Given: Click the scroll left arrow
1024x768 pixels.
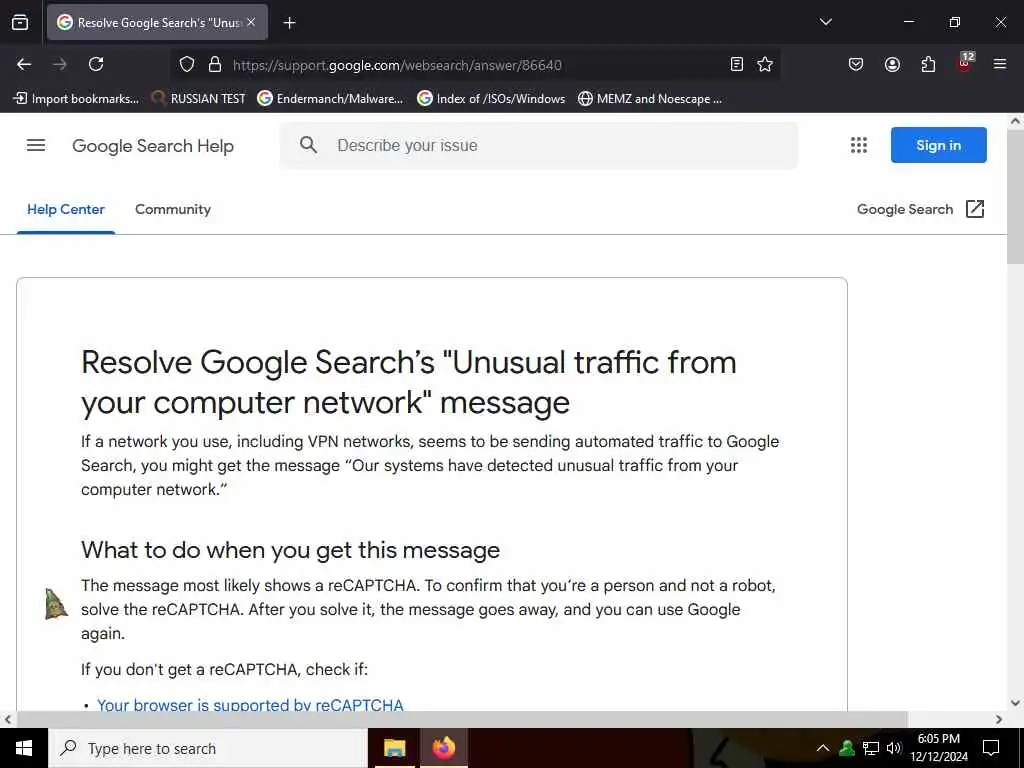Looking at the screenshot, I should coord(8,719).
